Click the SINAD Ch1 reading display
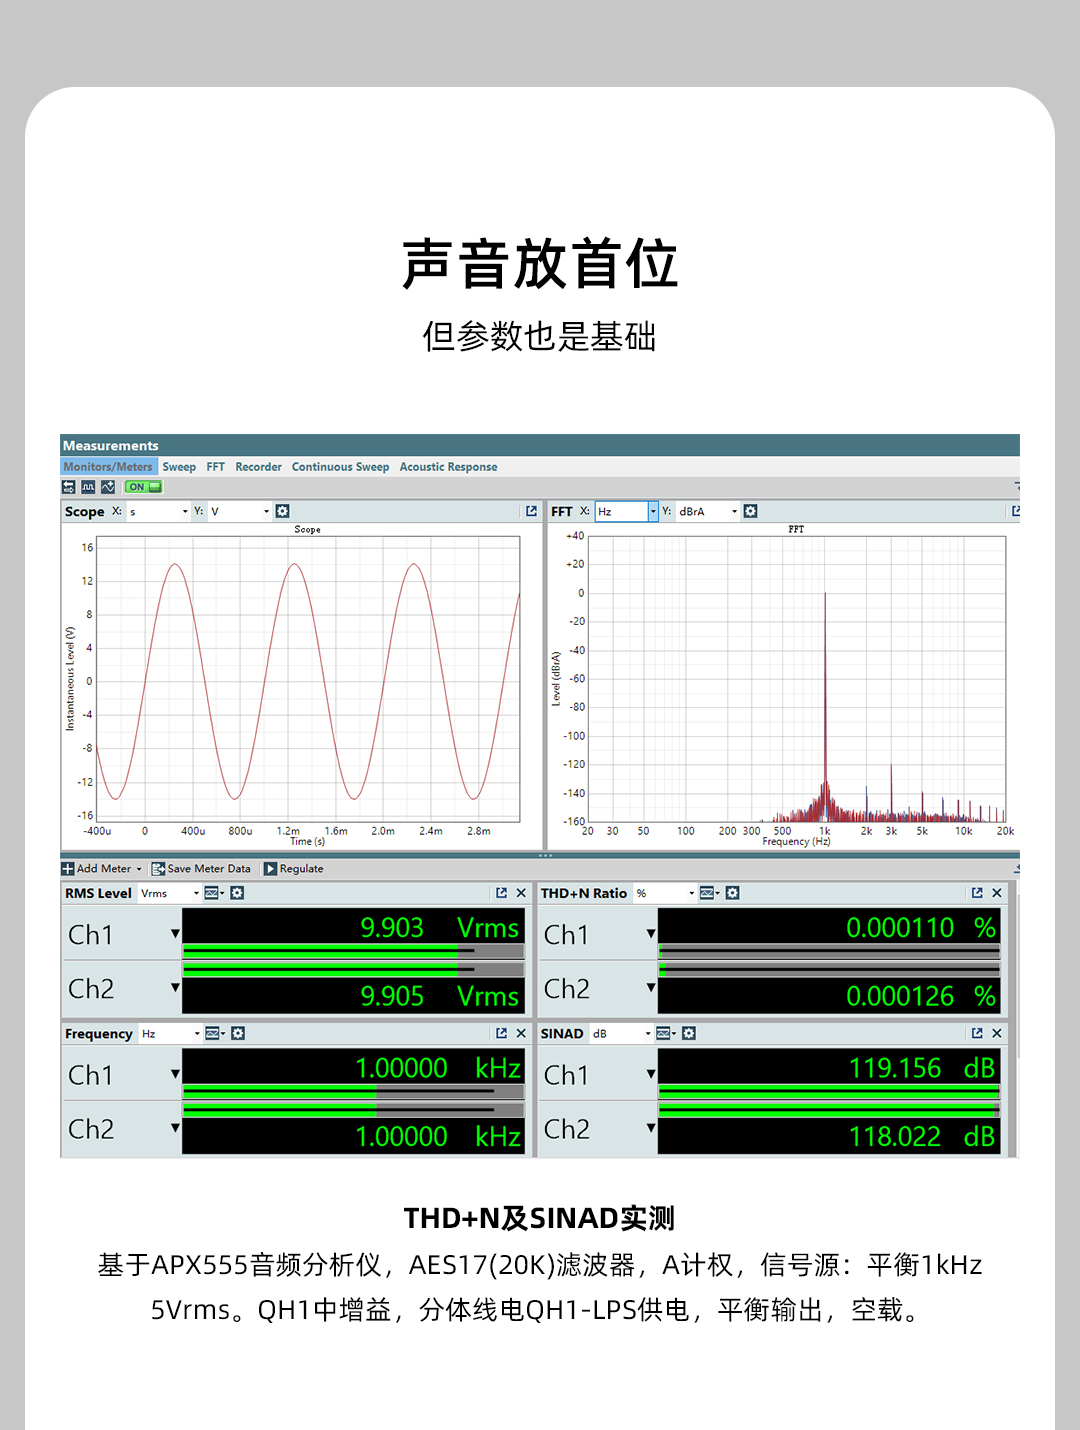The image size is (1080, 1430). click(829, 1068)
